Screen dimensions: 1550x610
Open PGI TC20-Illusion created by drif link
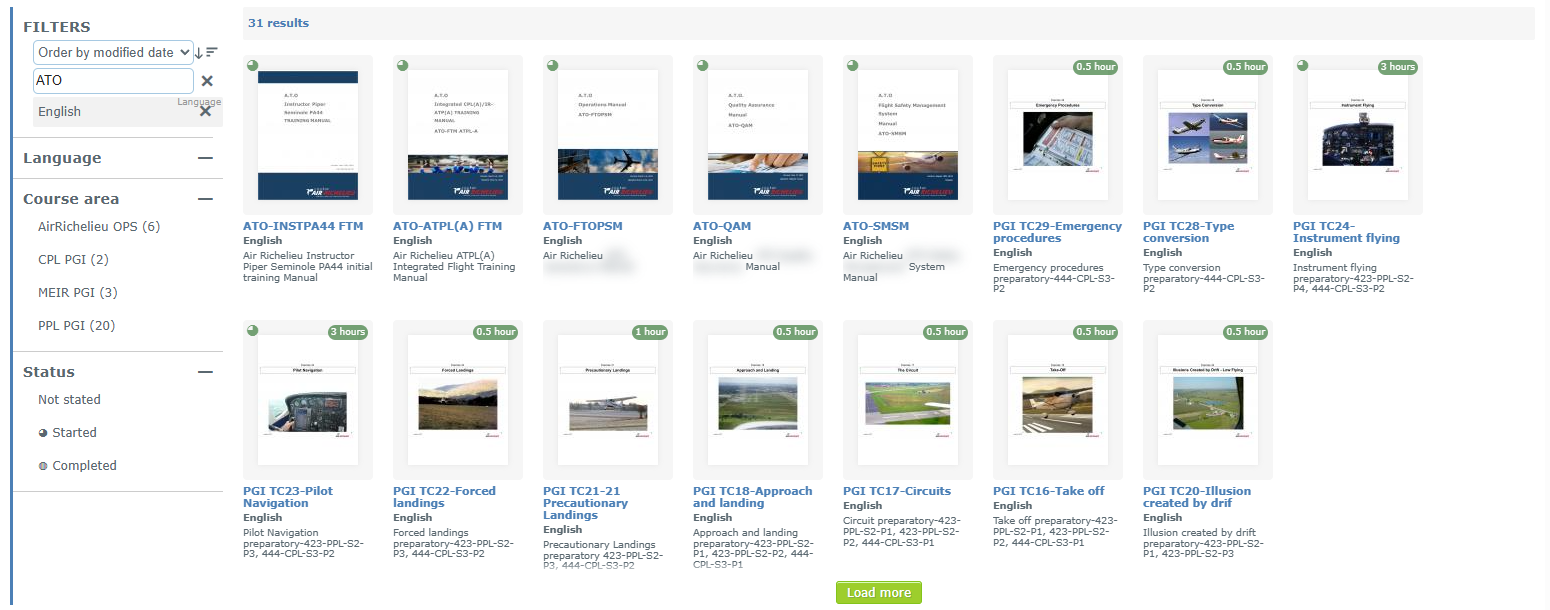1197,497
